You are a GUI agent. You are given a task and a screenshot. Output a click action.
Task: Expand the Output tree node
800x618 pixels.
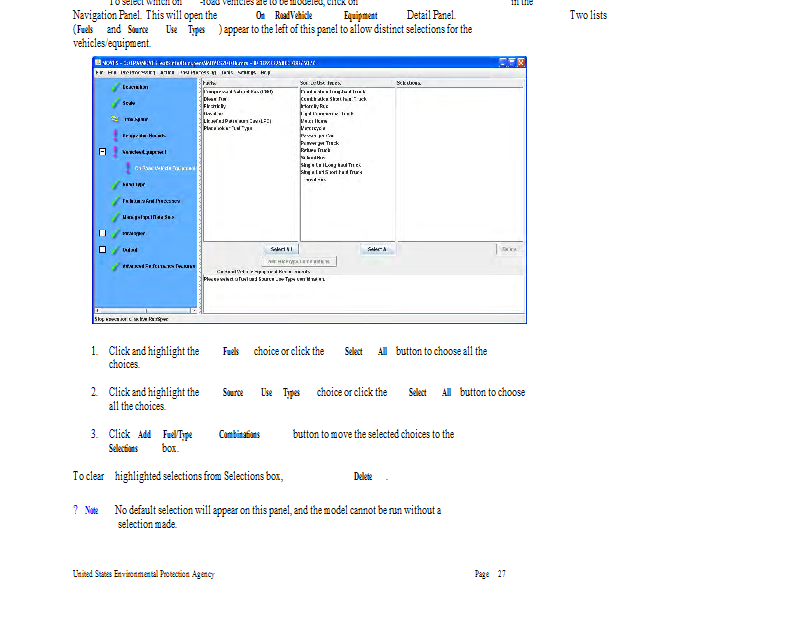[102, 250]
